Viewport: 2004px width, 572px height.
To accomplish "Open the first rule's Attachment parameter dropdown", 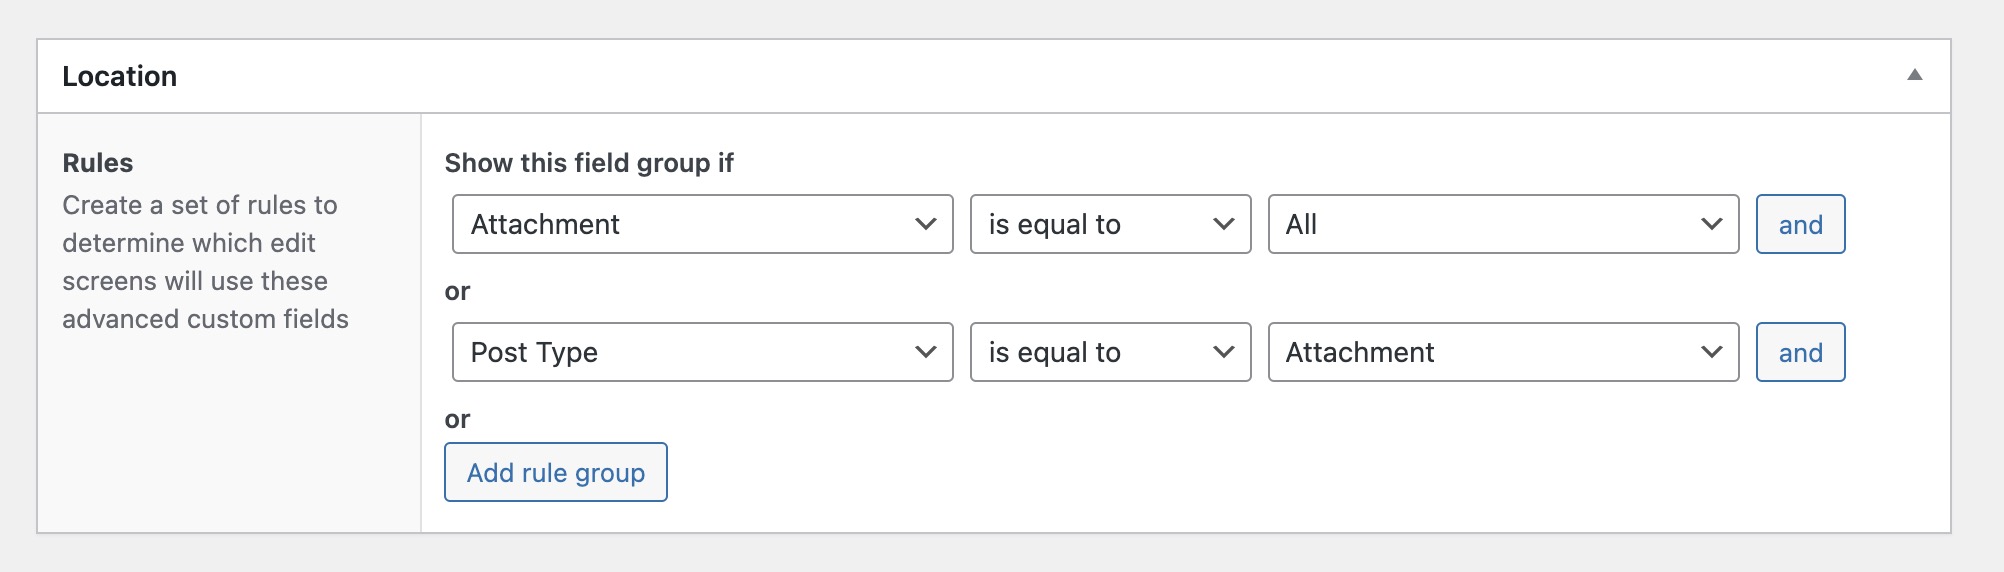I will pos(680,224).
